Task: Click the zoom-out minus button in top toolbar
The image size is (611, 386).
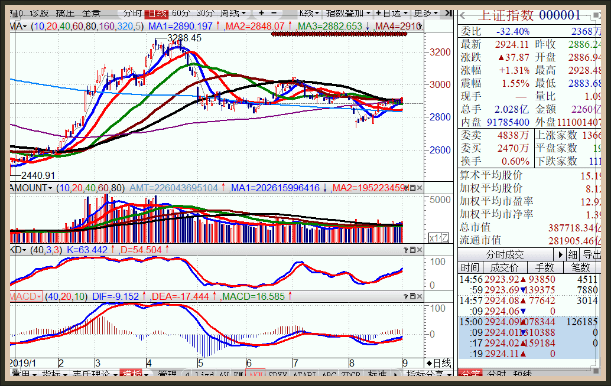Action: (274, 13)
